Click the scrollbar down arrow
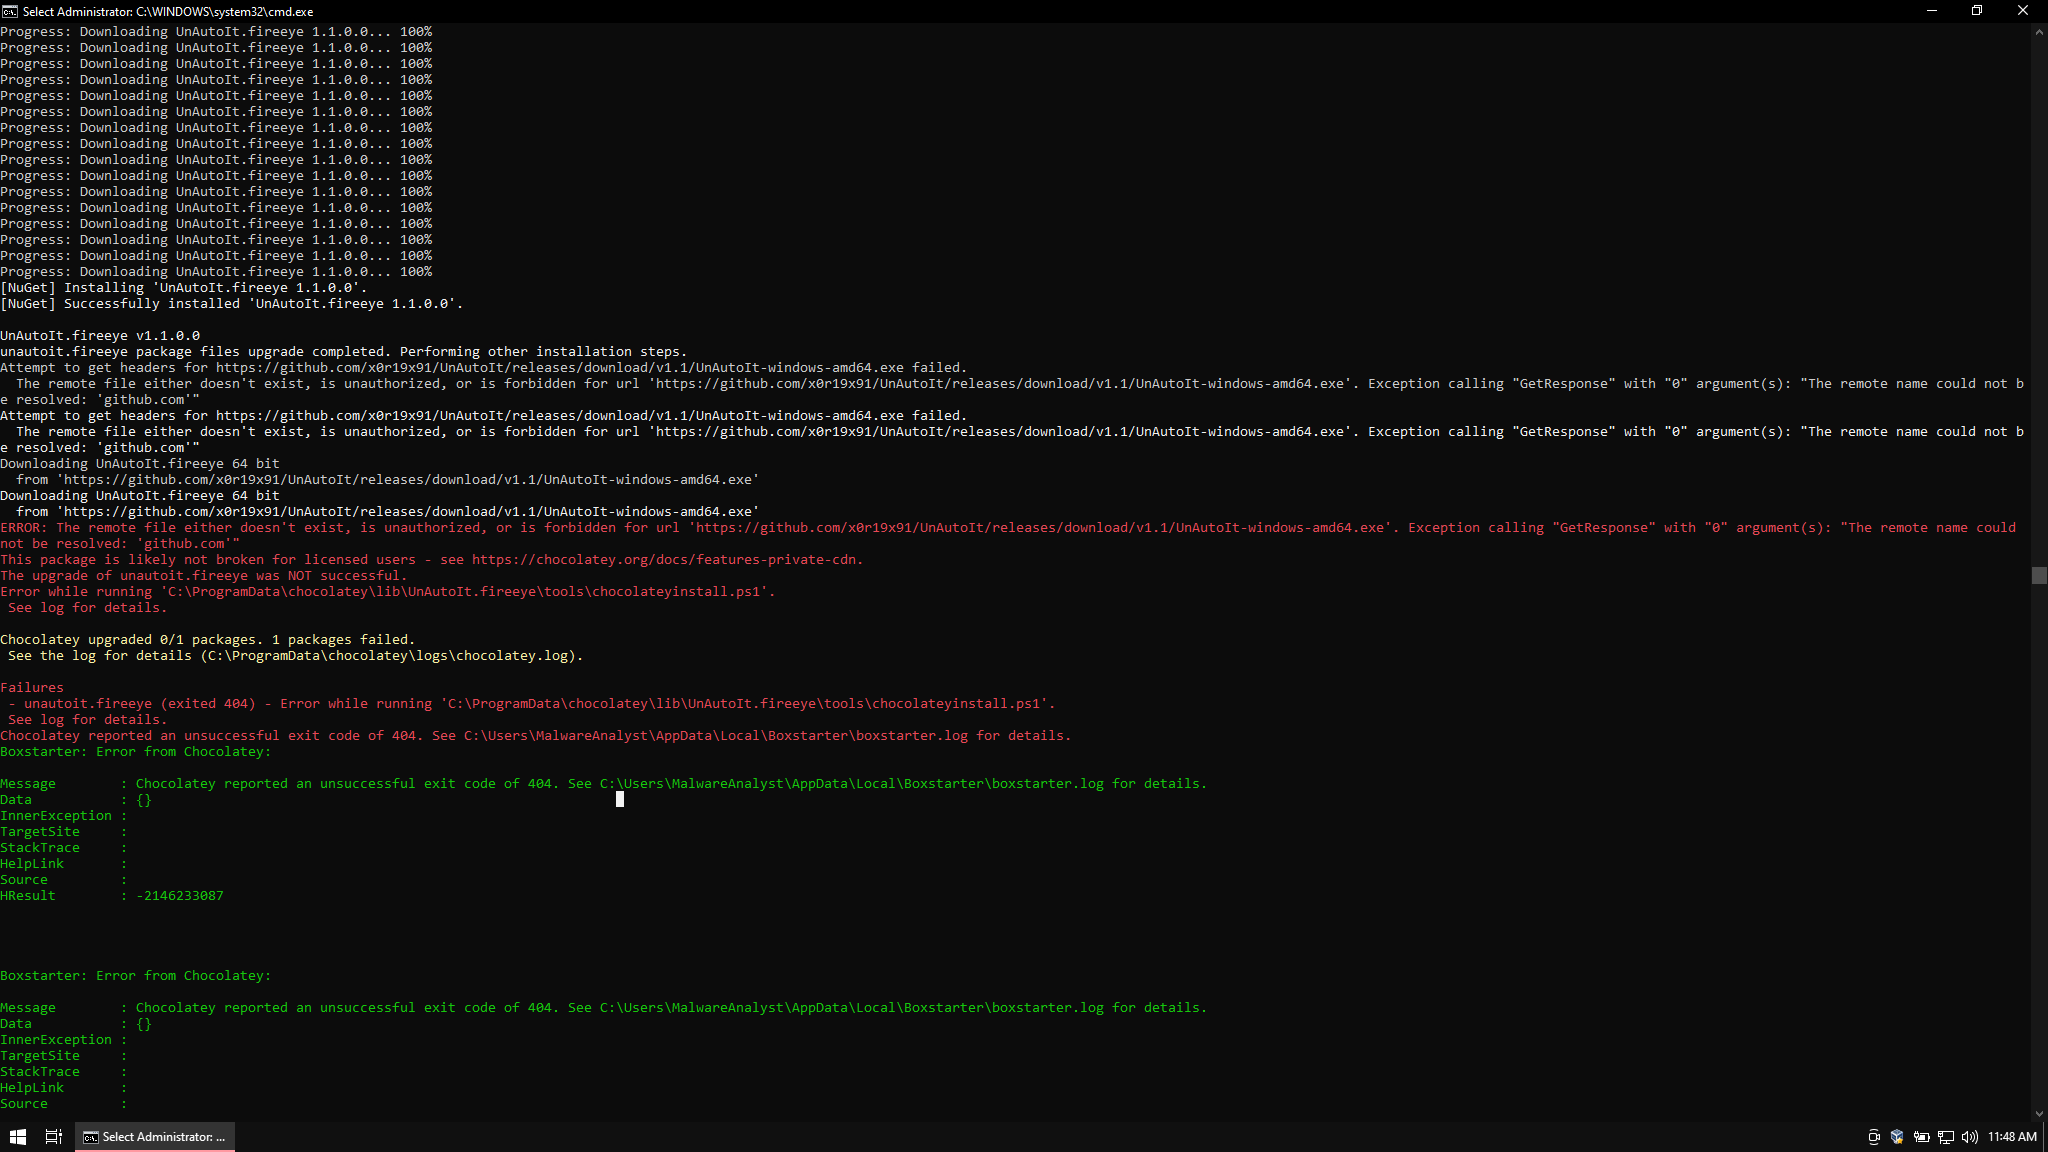Screen dimensions: 2048x1152 (x=2039, y=1113)
